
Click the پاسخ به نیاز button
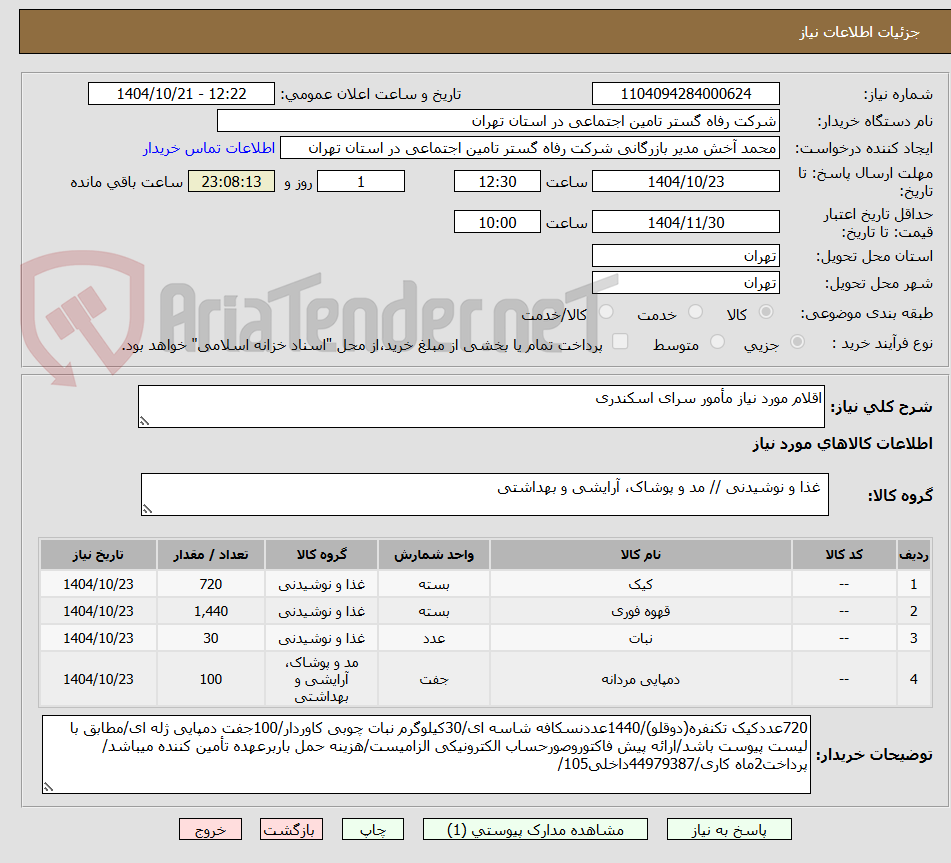point(729,829)
